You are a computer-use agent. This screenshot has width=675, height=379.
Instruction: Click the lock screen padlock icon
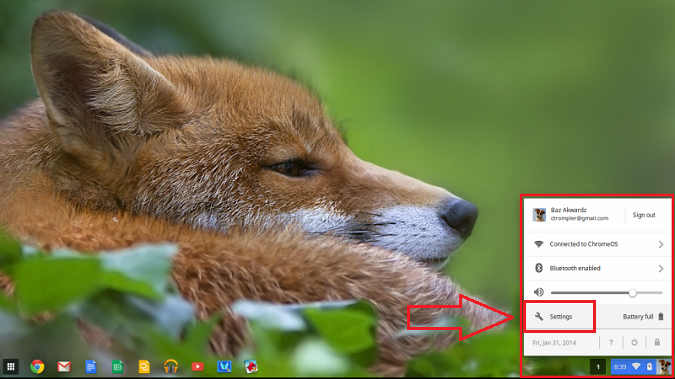[657, 342]
